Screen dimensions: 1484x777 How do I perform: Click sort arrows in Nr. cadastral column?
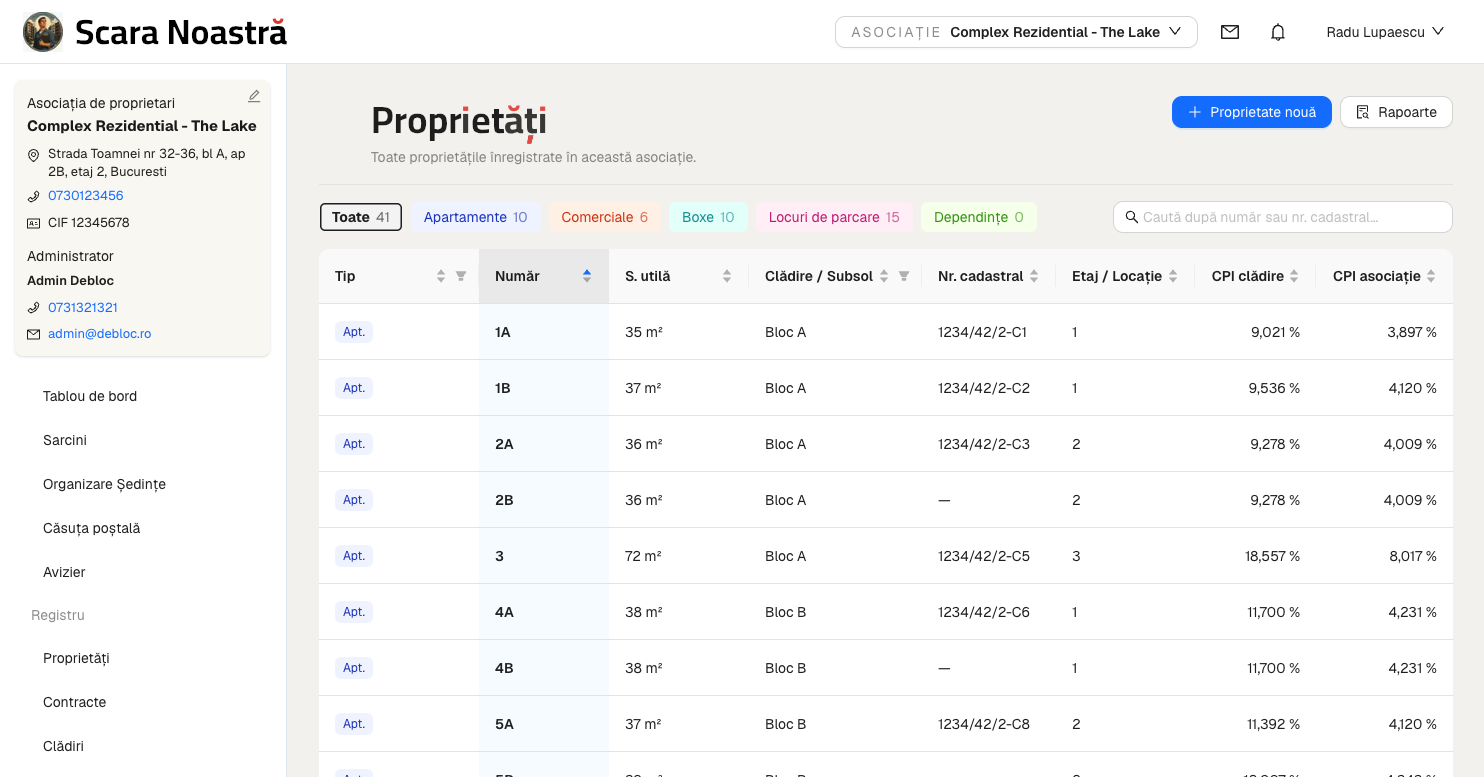click(x=1034, y=276)
